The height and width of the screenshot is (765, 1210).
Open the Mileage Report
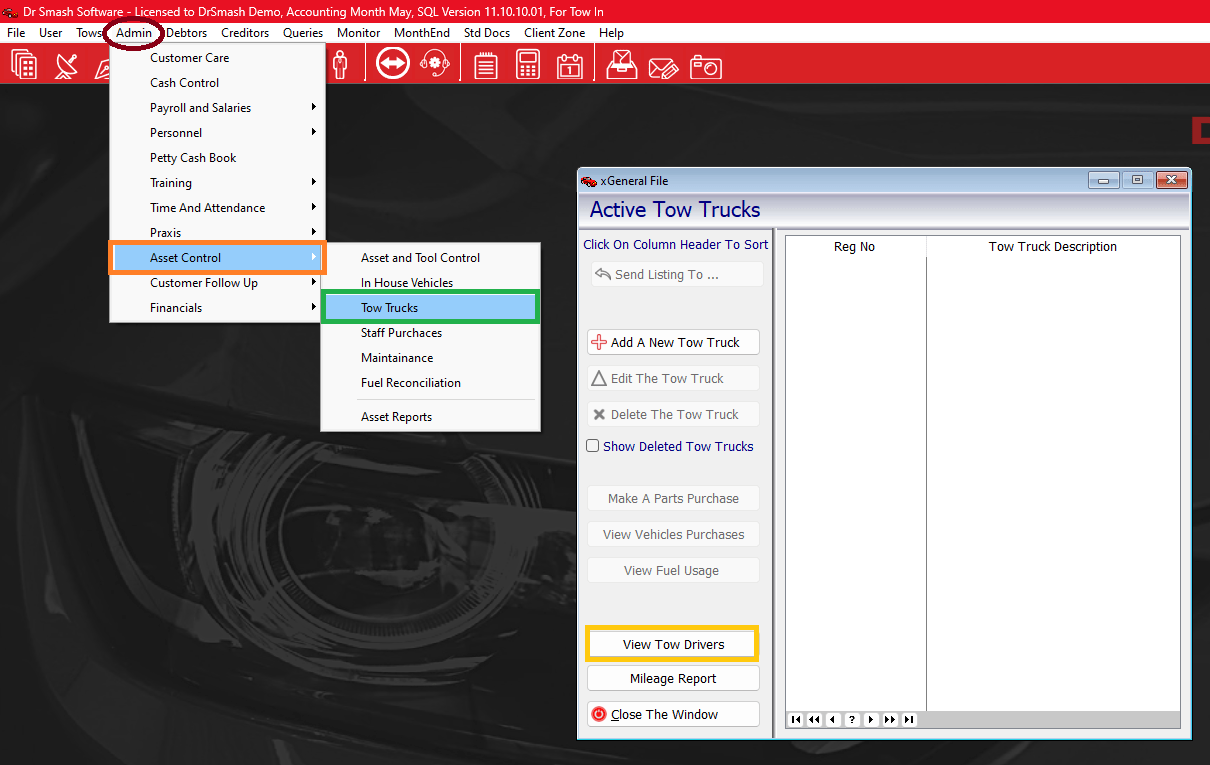click(x=672, y=678)
